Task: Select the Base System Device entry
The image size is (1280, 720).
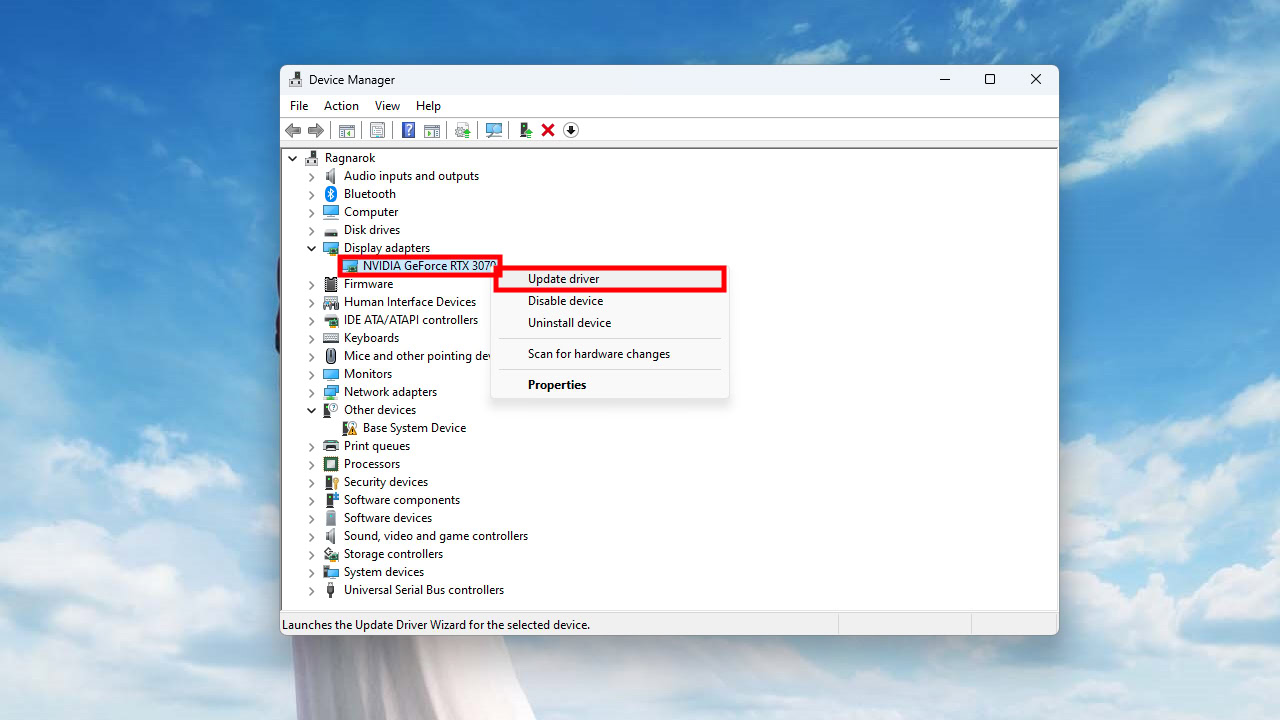Action: coord(414,428)
